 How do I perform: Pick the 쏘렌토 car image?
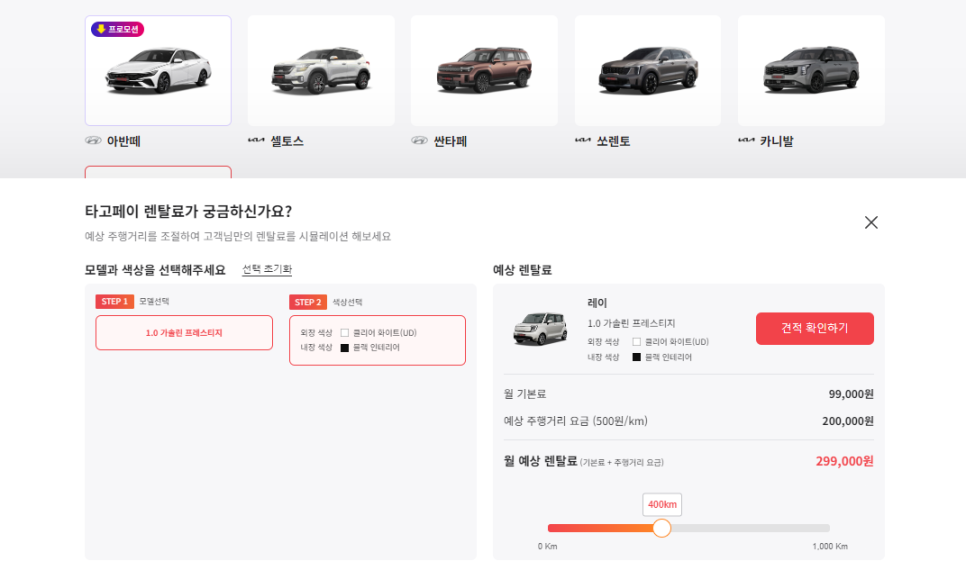click(x=647, y=72)
